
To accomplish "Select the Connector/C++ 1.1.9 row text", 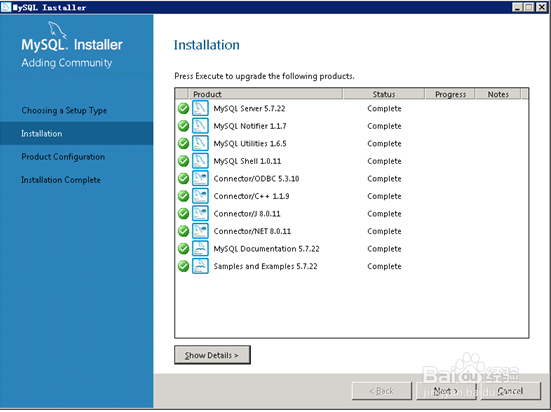I will [251, 196].
